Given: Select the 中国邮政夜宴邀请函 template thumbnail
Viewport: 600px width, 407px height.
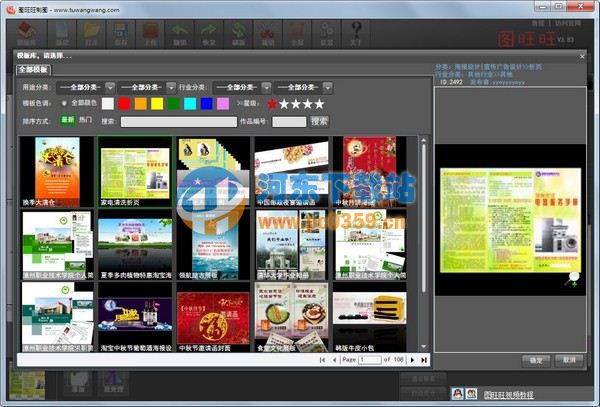Looking at the screenshot, I should pos(292,172).
